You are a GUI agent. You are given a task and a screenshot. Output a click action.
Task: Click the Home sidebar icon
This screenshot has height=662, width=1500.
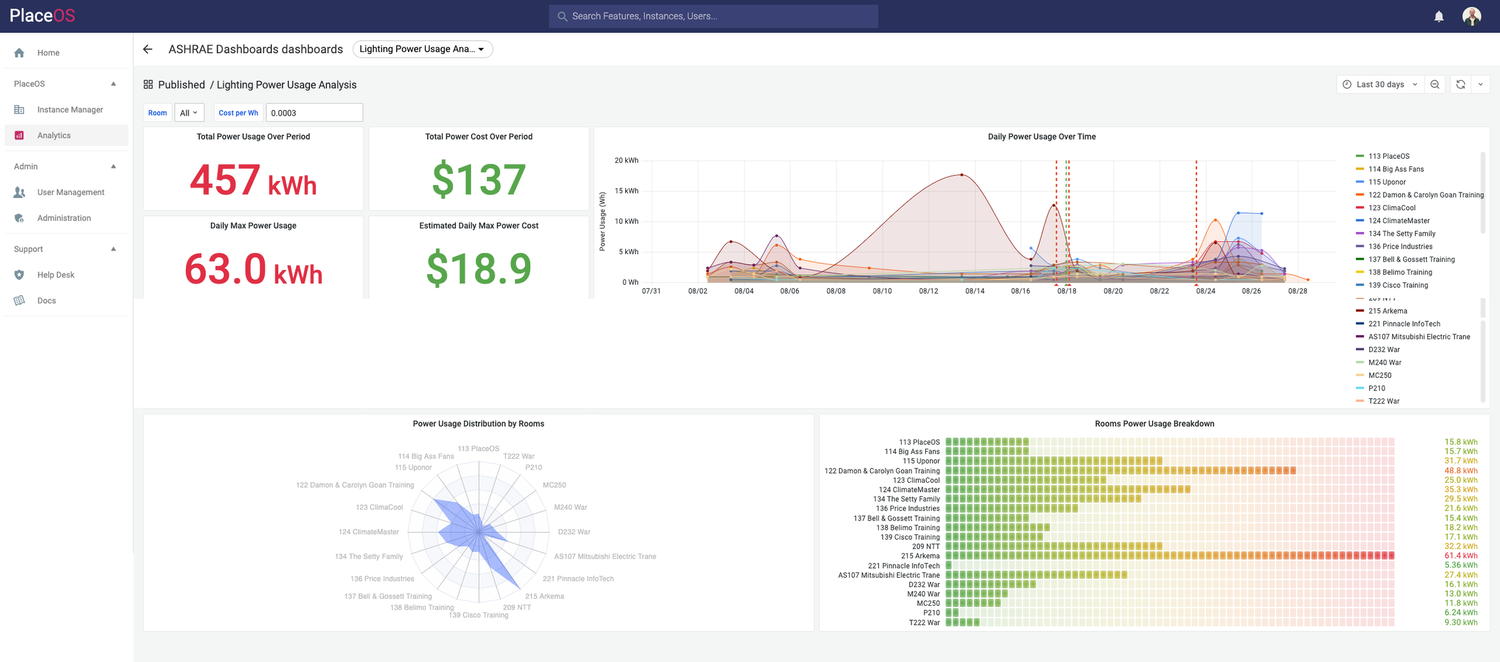(x=19, y=53)
